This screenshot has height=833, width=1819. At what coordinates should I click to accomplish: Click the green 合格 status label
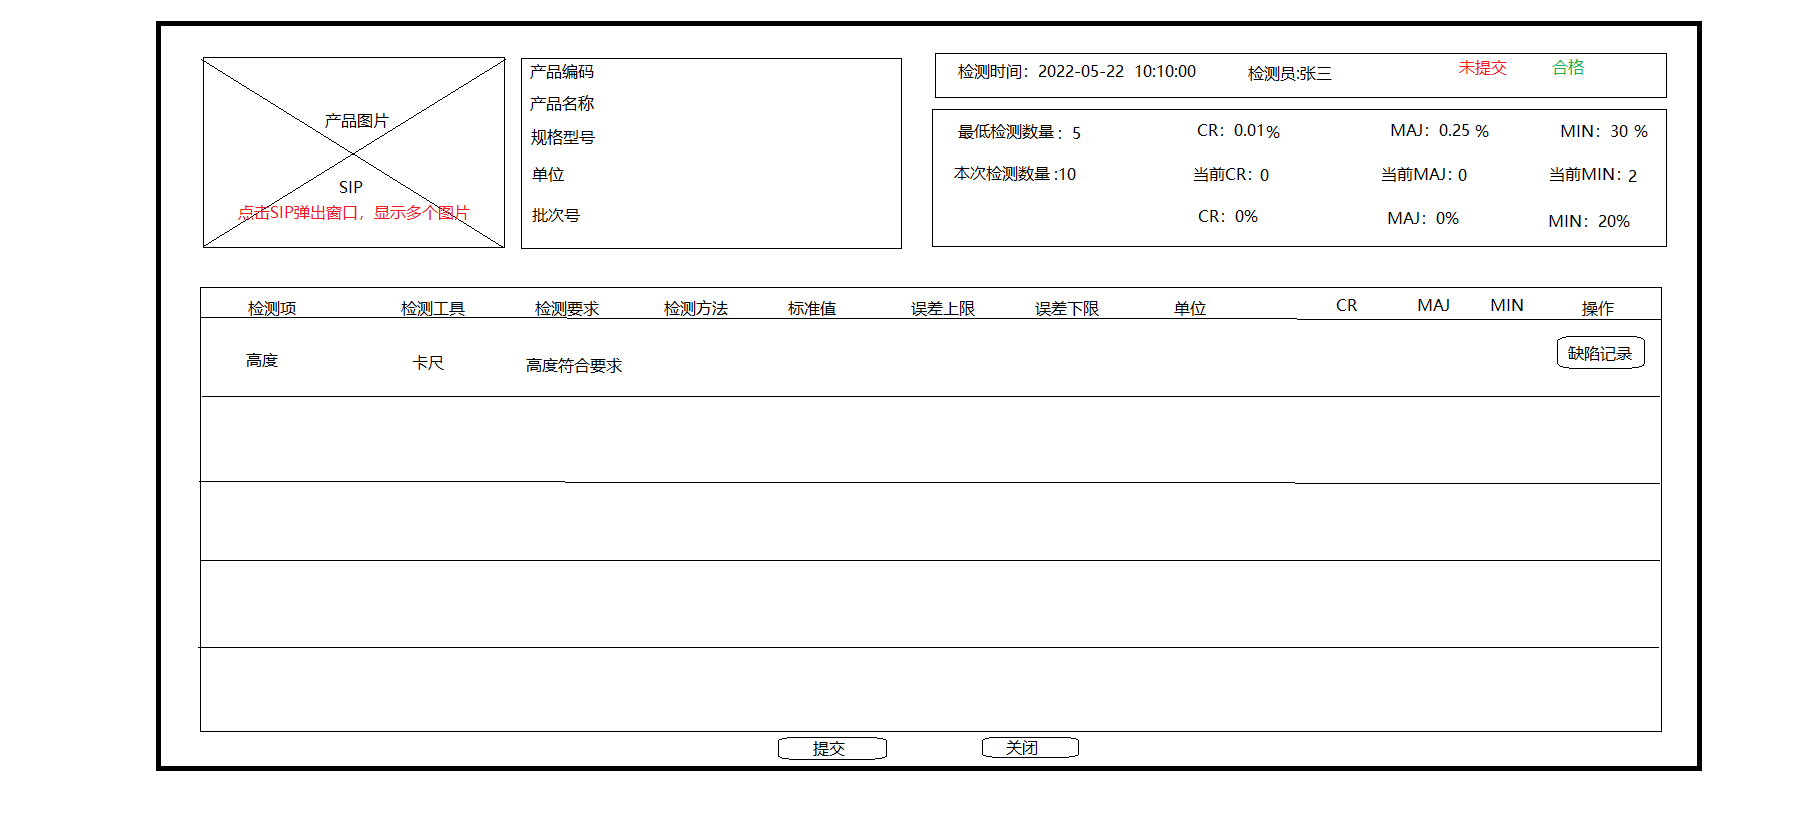point(1567,68)
